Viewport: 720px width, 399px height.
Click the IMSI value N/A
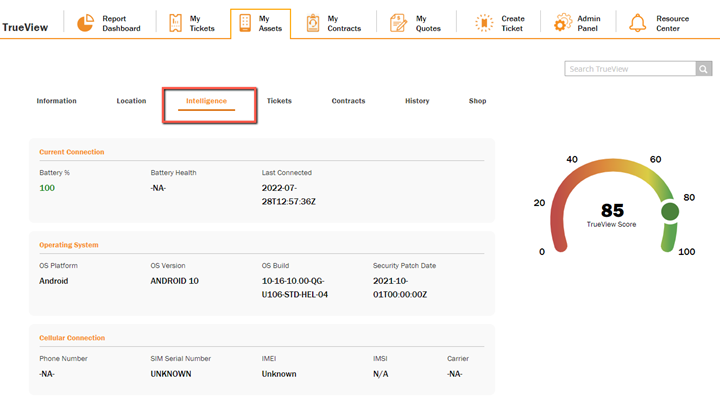pos(380,374)
